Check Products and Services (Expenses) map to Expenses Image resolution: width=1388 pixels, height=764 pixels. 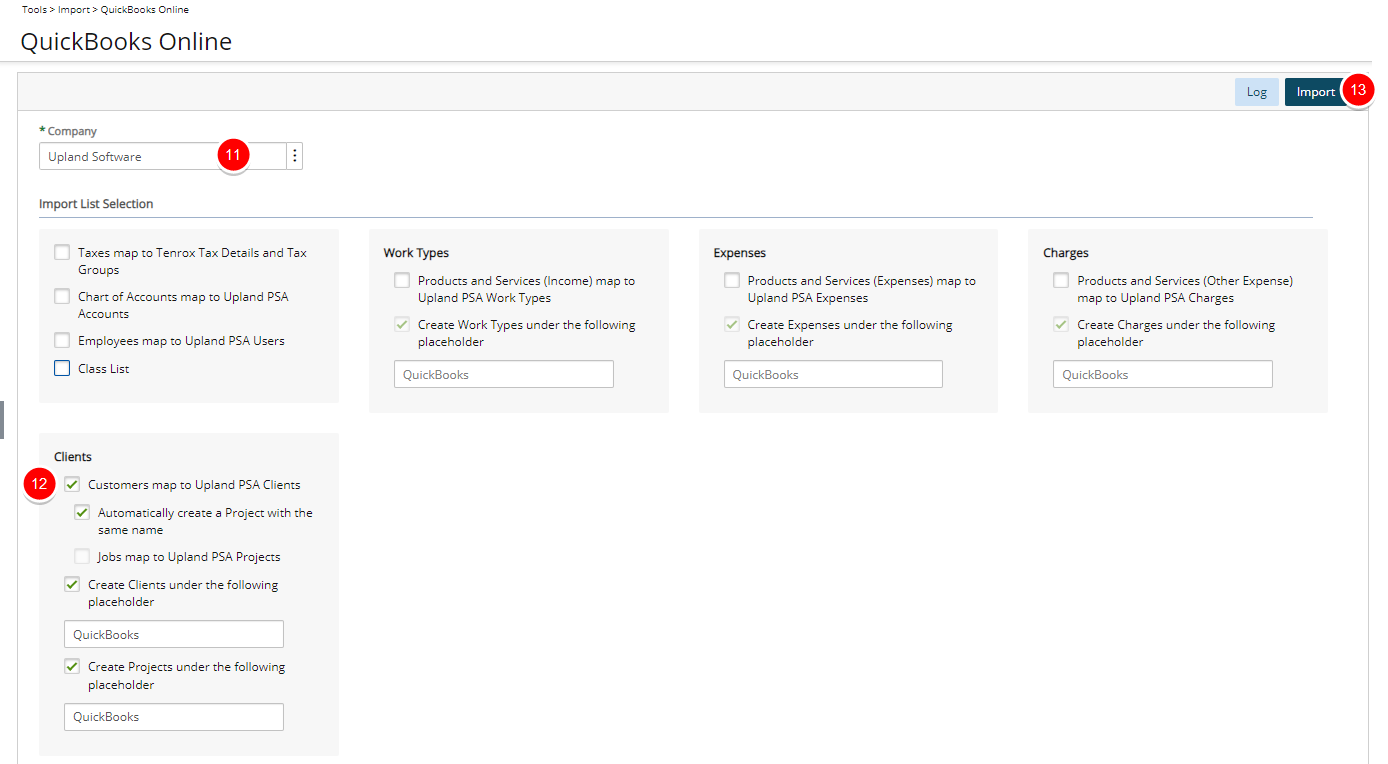(x=732, y=281)
